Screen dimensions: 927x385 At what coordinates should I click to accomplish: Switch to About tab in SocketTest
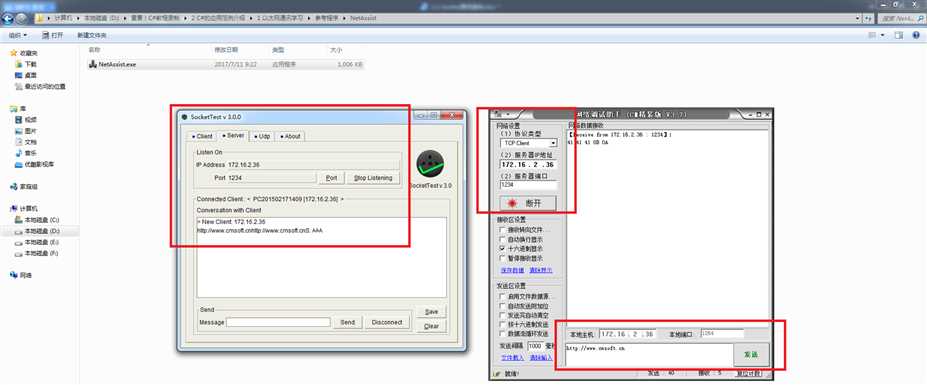coord(290,137)
